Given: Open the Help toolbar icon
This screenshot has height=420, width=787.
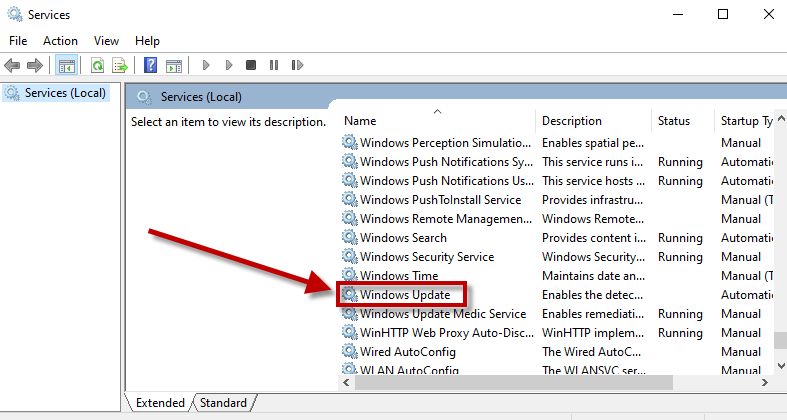Looking at the screenshot, I should (150, 65).
